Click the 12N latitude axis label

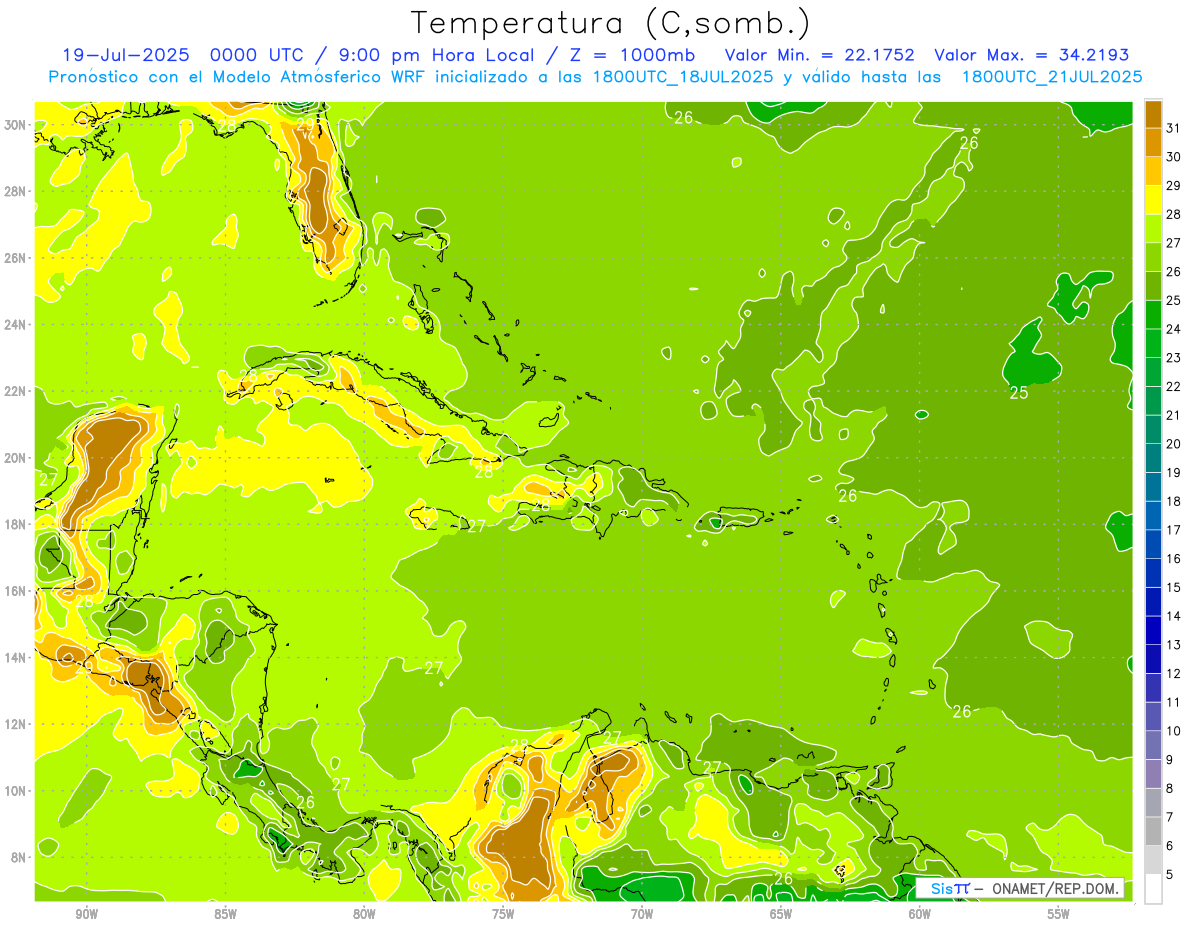click(x=15, y=724)
